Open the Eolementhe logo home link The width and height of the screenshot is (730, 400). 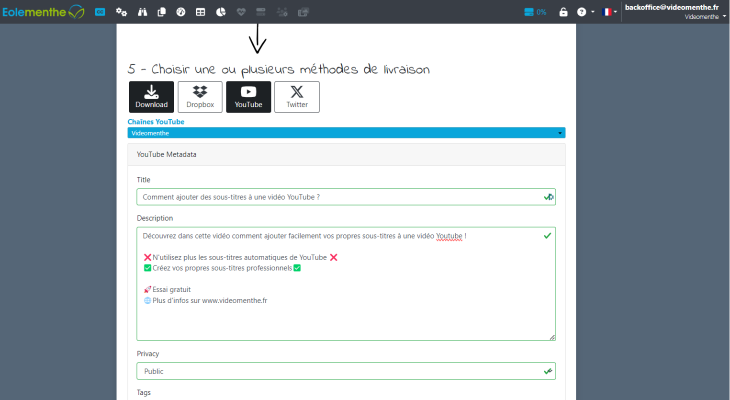[x=43, y=12]
